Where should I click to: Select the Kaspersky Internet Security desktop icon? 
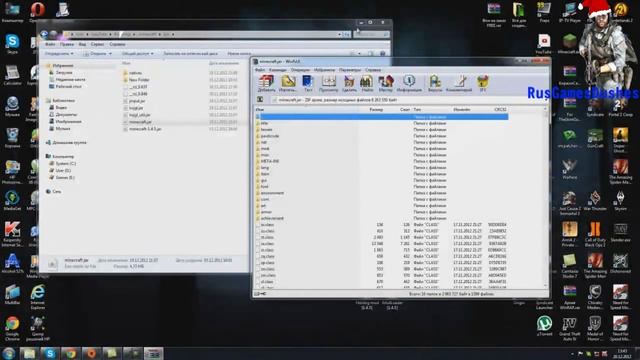point(12,234)
